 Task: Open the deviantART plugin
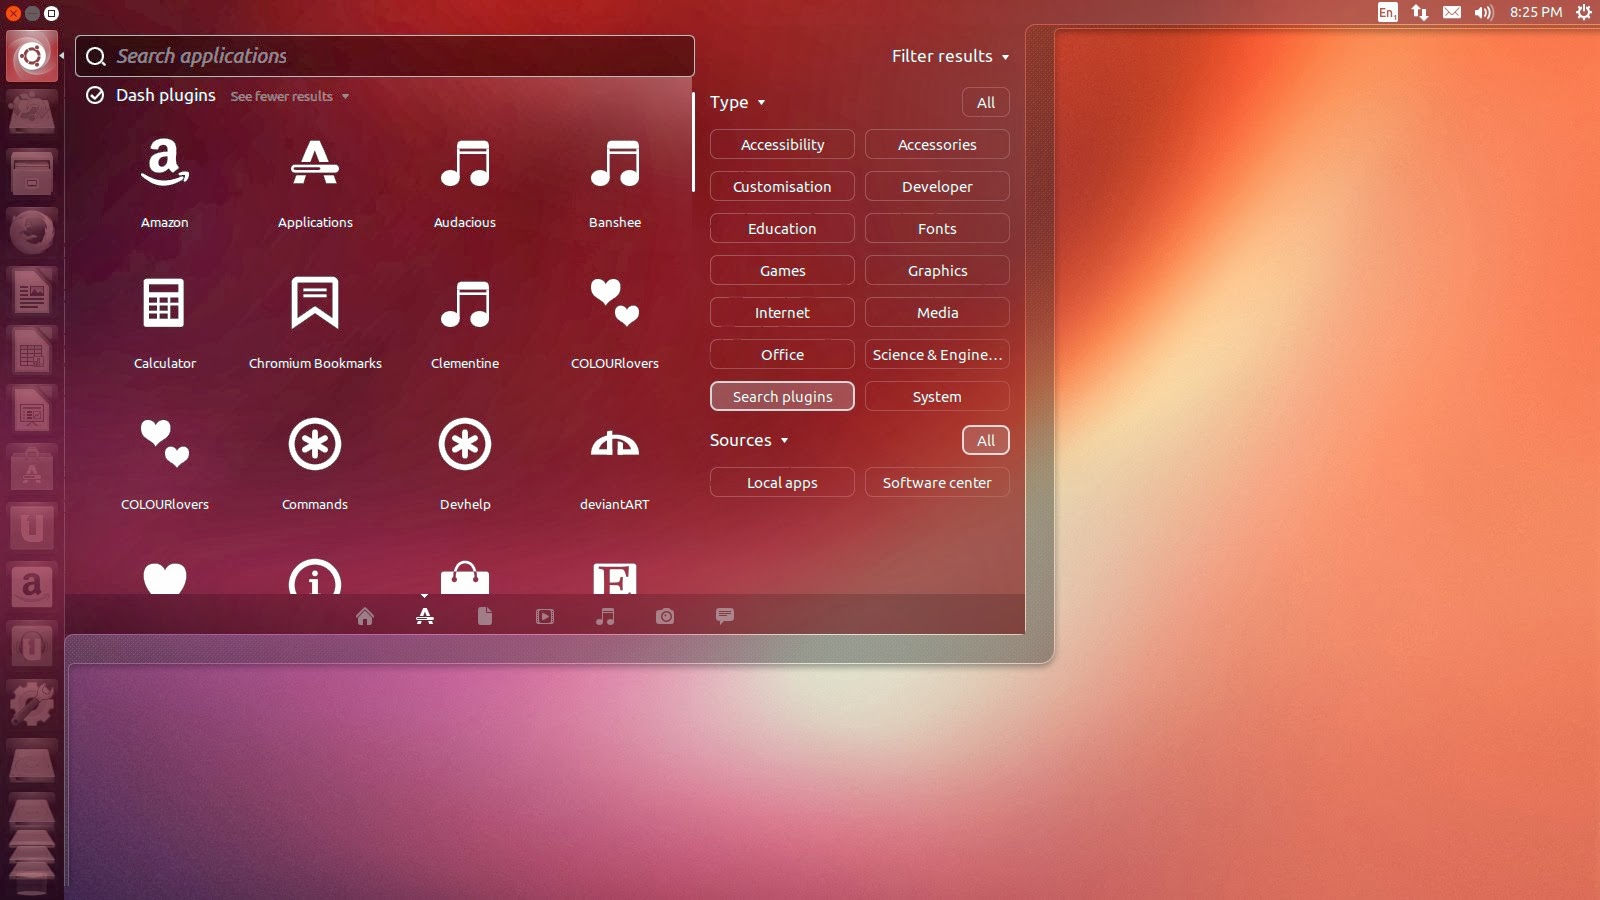coord(615,445)
